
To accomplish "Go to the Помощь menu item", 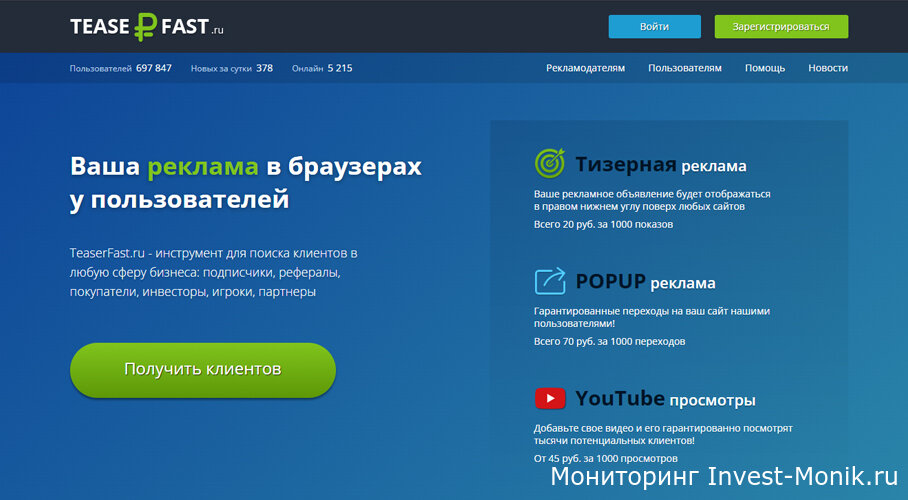I will (764, 68).
